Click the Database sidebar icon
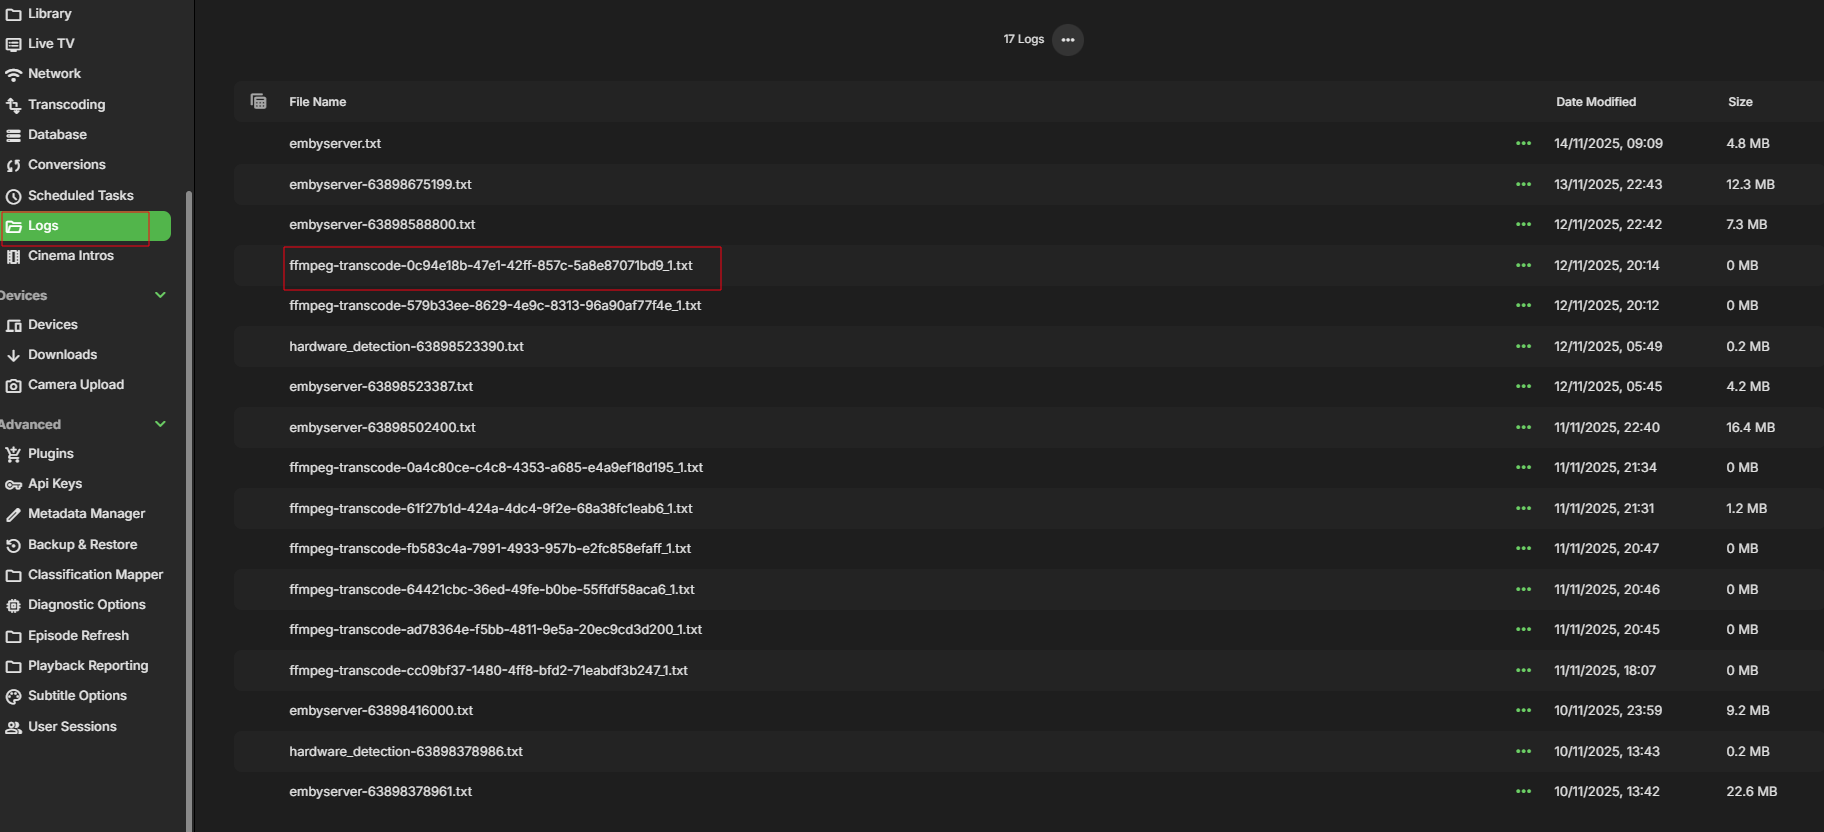 [x=13, y=135]
